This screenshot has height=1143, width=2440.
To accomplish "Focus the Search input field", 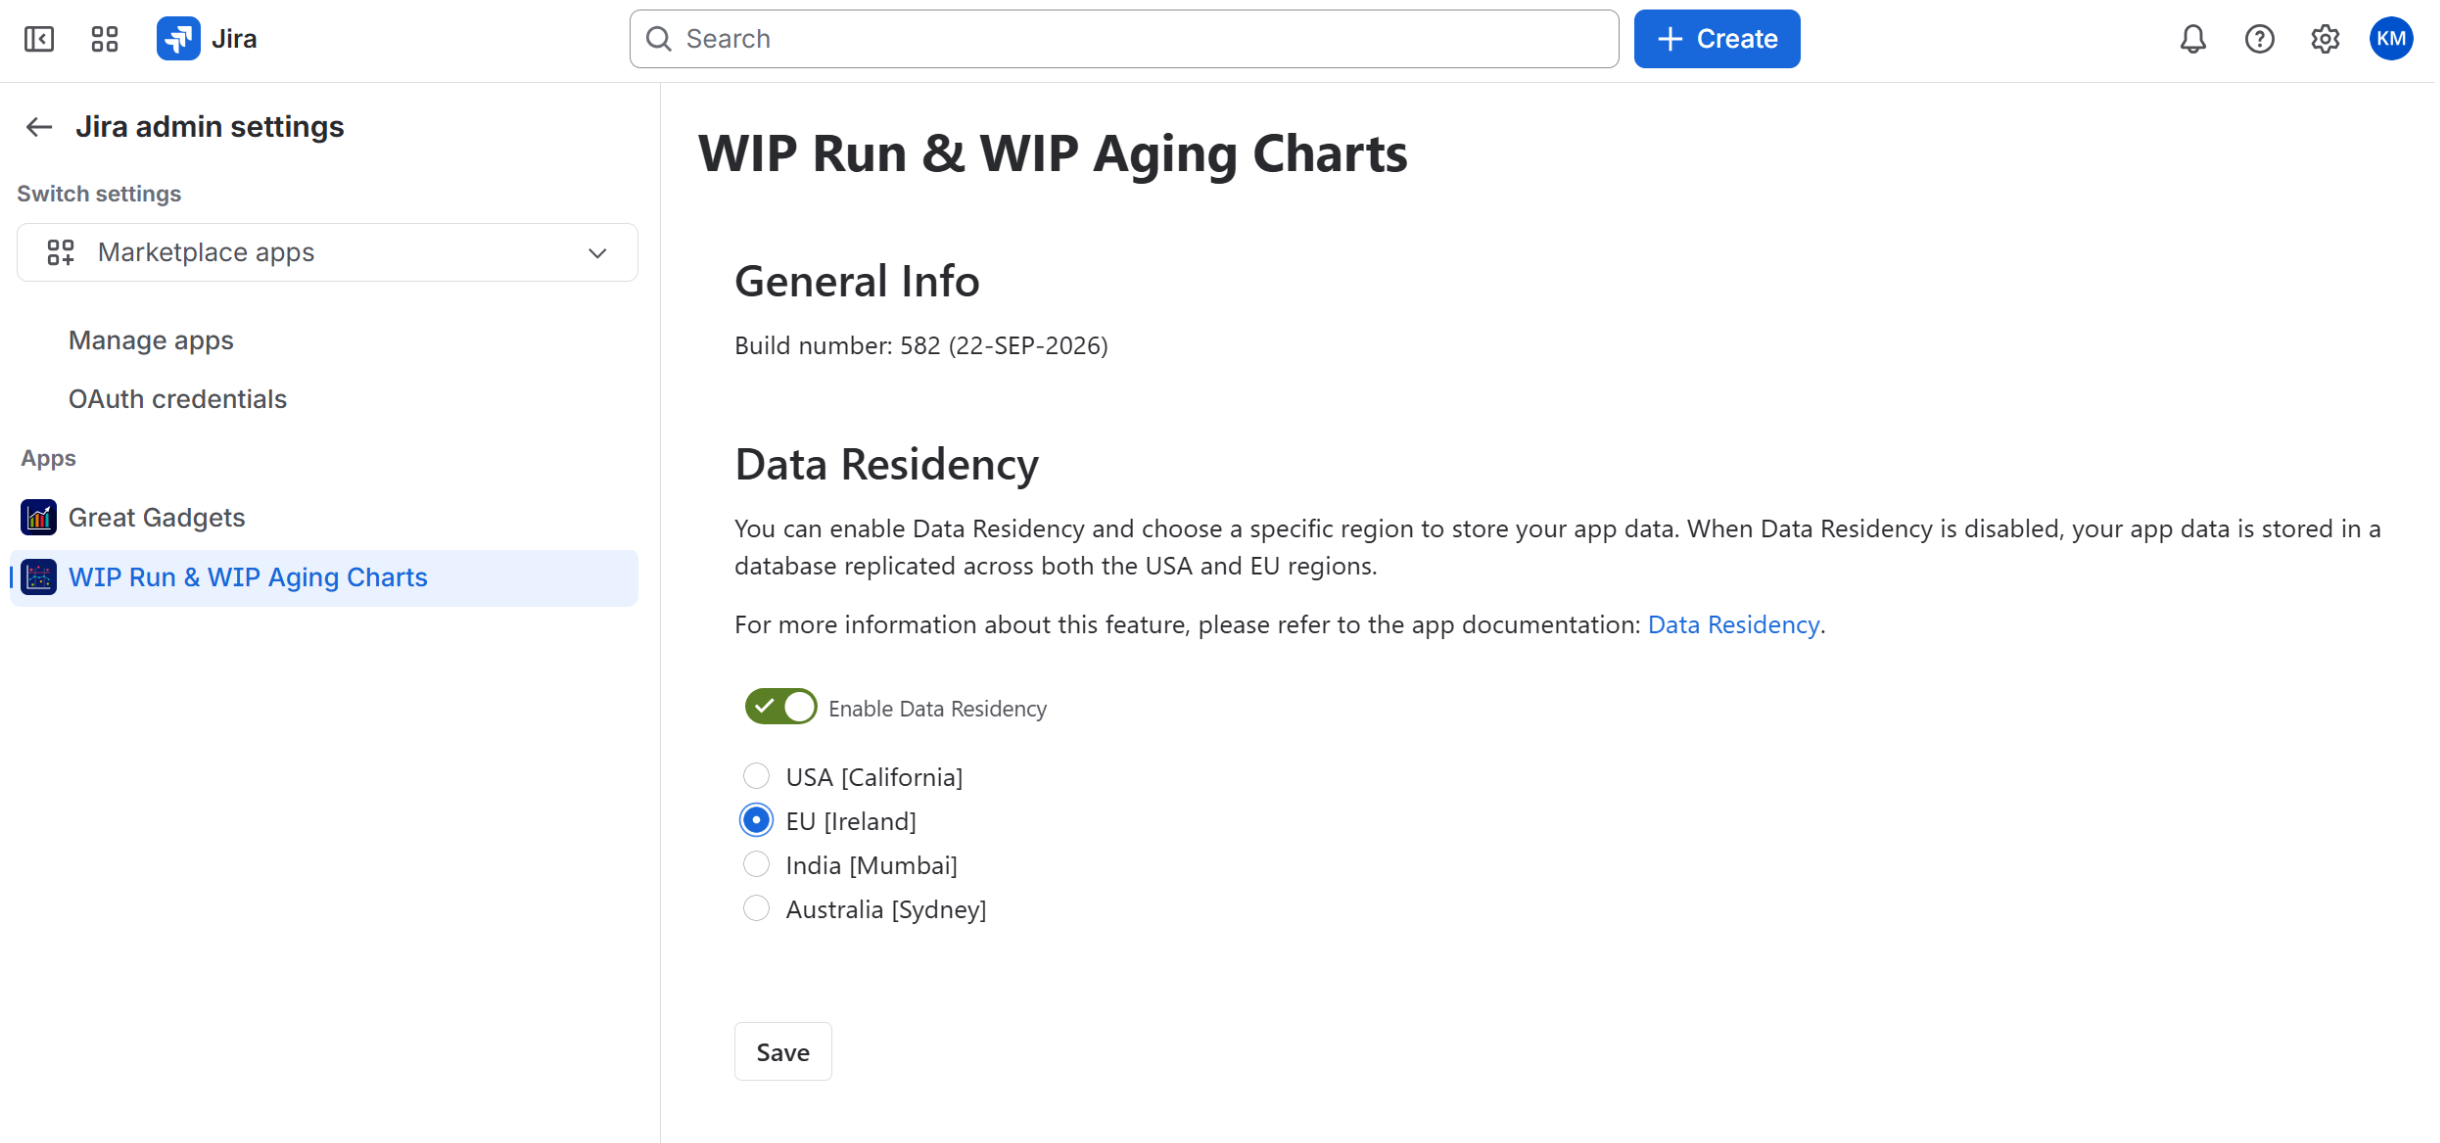I will (x=1124, y=39).
